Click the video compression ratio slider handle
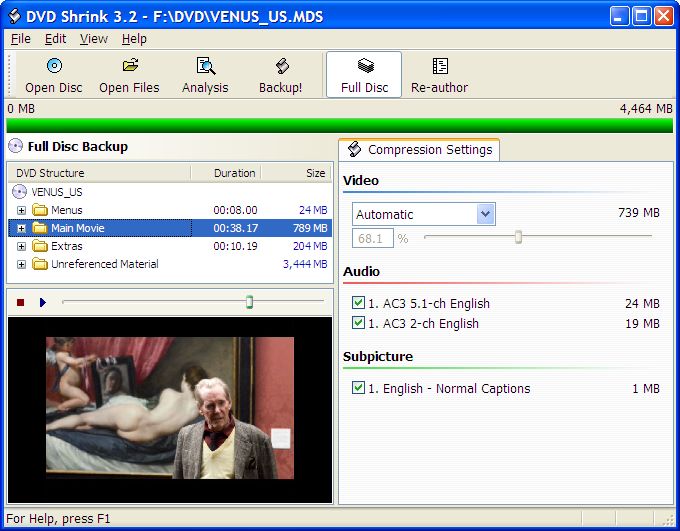The image size is (680, 531). click(x=518, y=237)
